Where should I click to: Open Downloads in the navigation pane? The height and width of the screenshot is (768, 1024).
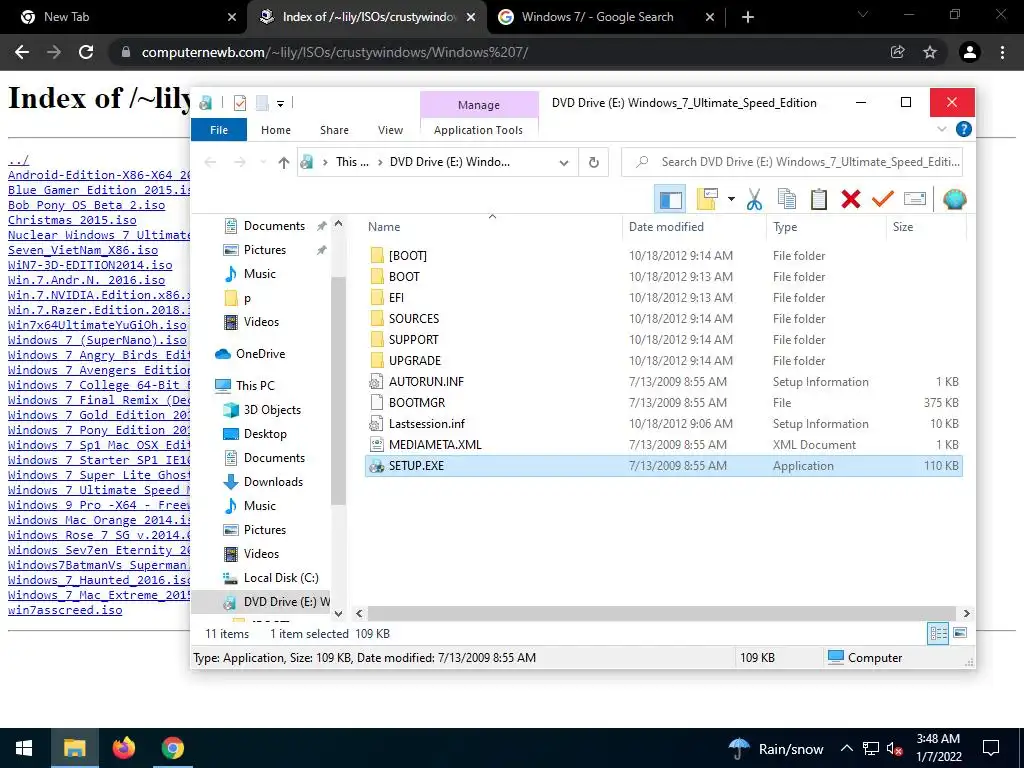[x=273, y=482]
